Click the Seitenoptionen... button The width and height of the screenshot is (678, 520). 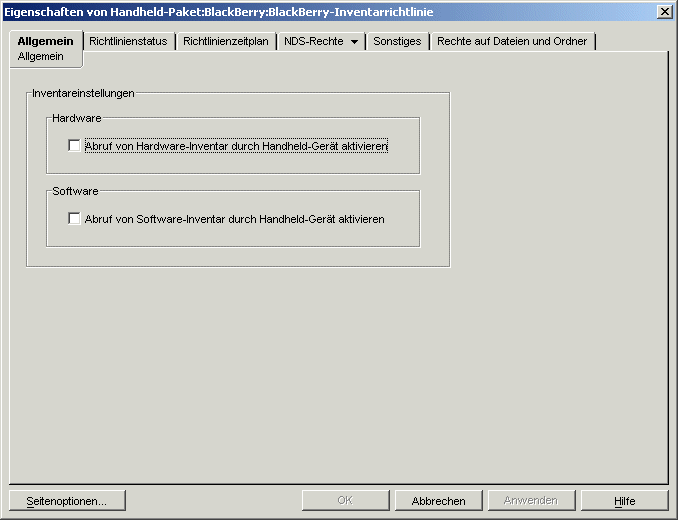67,501
